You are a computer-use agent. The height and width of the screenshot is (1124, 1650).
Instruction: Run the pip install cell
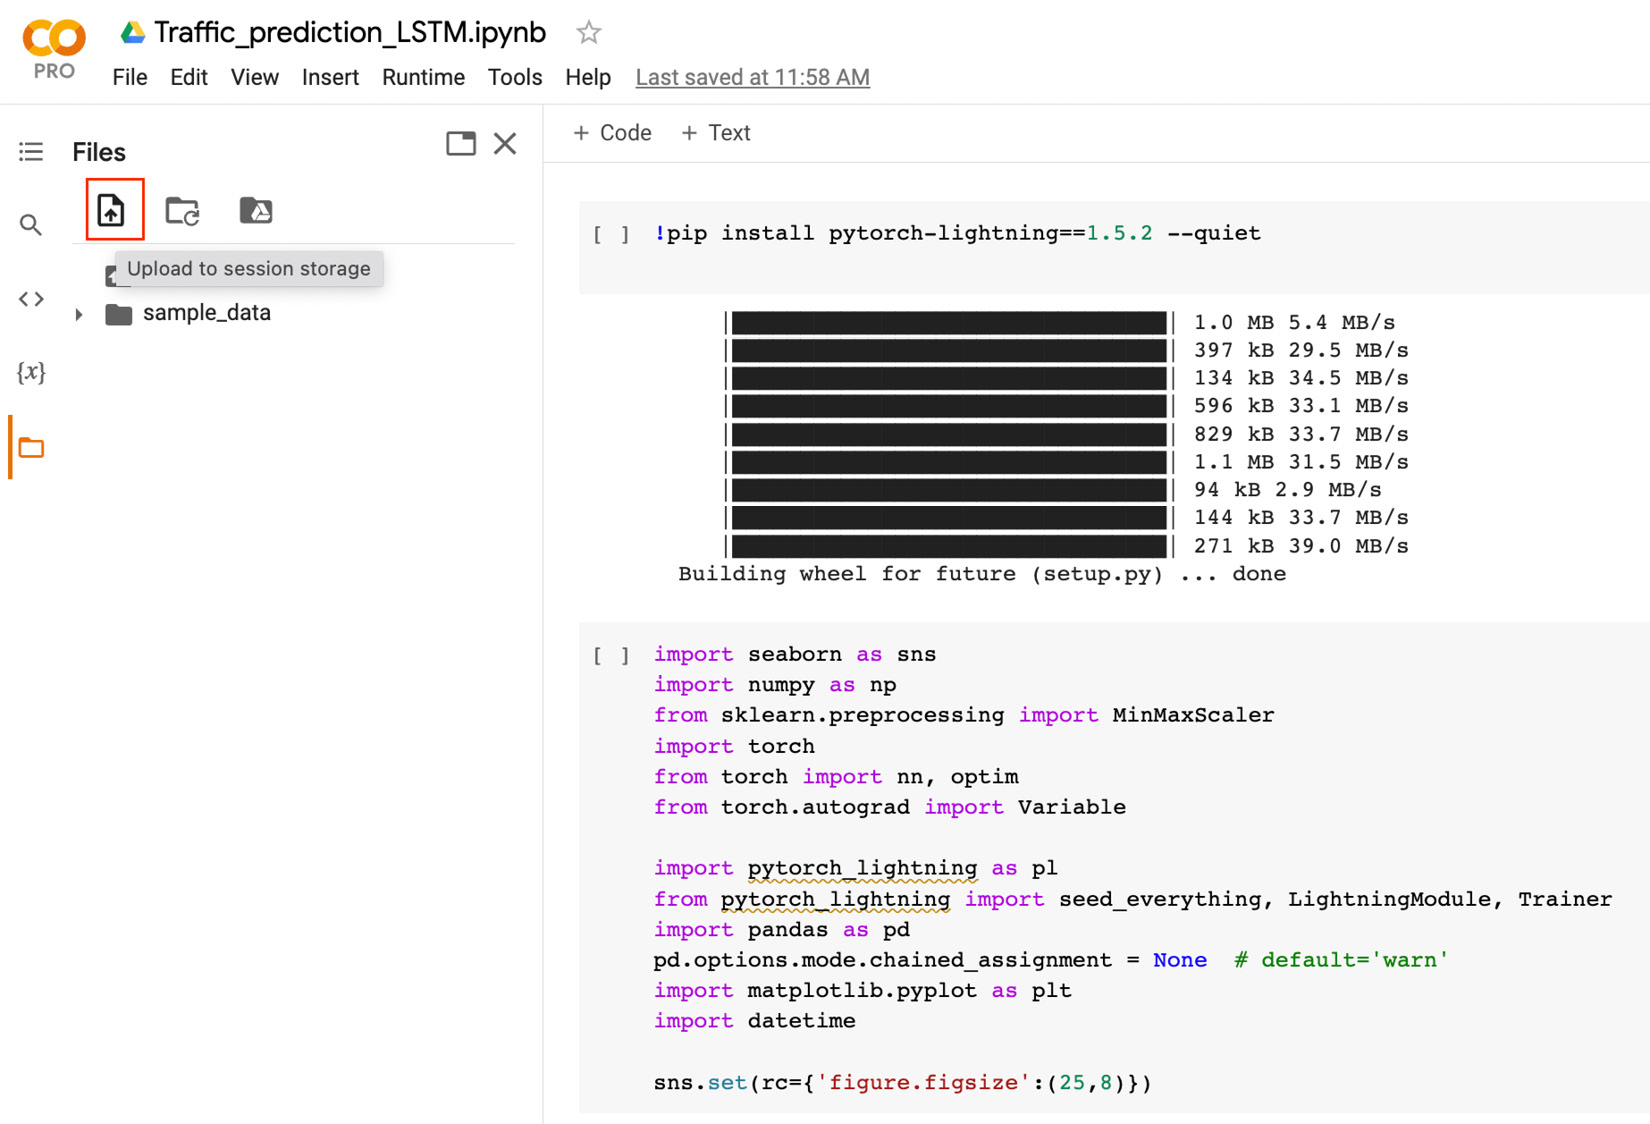(611, 234)
